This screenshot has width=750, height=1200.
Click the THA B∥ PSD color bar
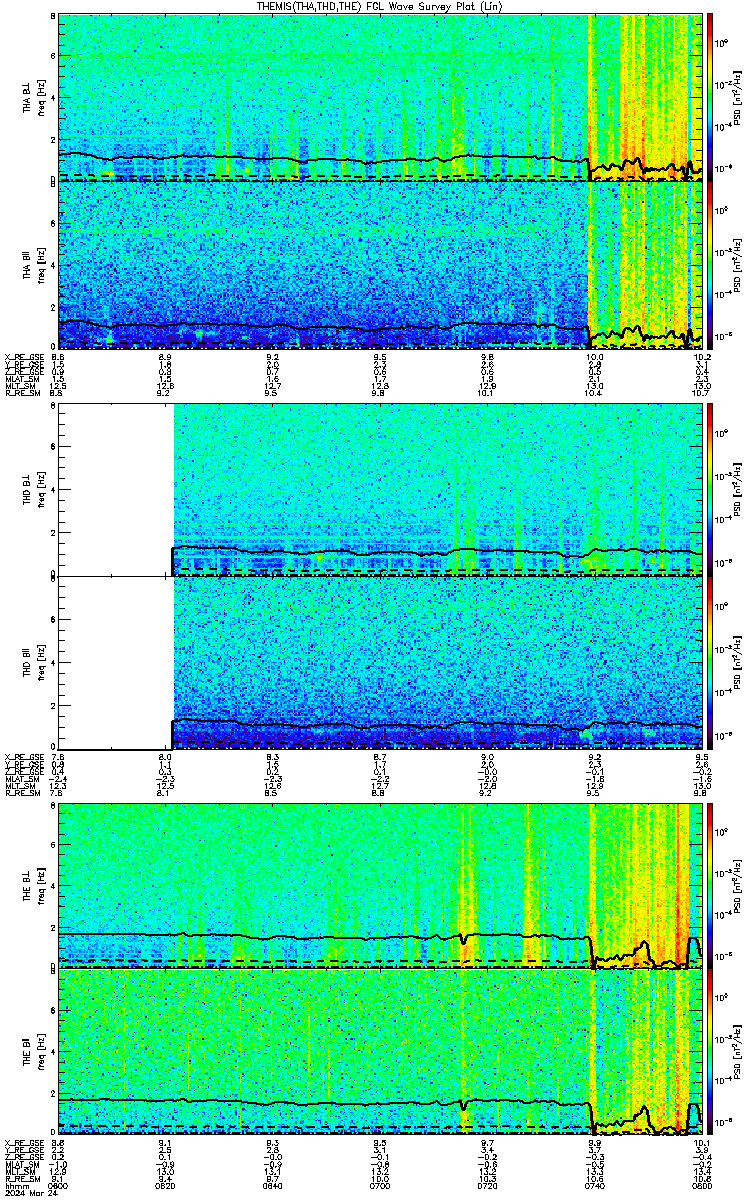coord(711,265)
